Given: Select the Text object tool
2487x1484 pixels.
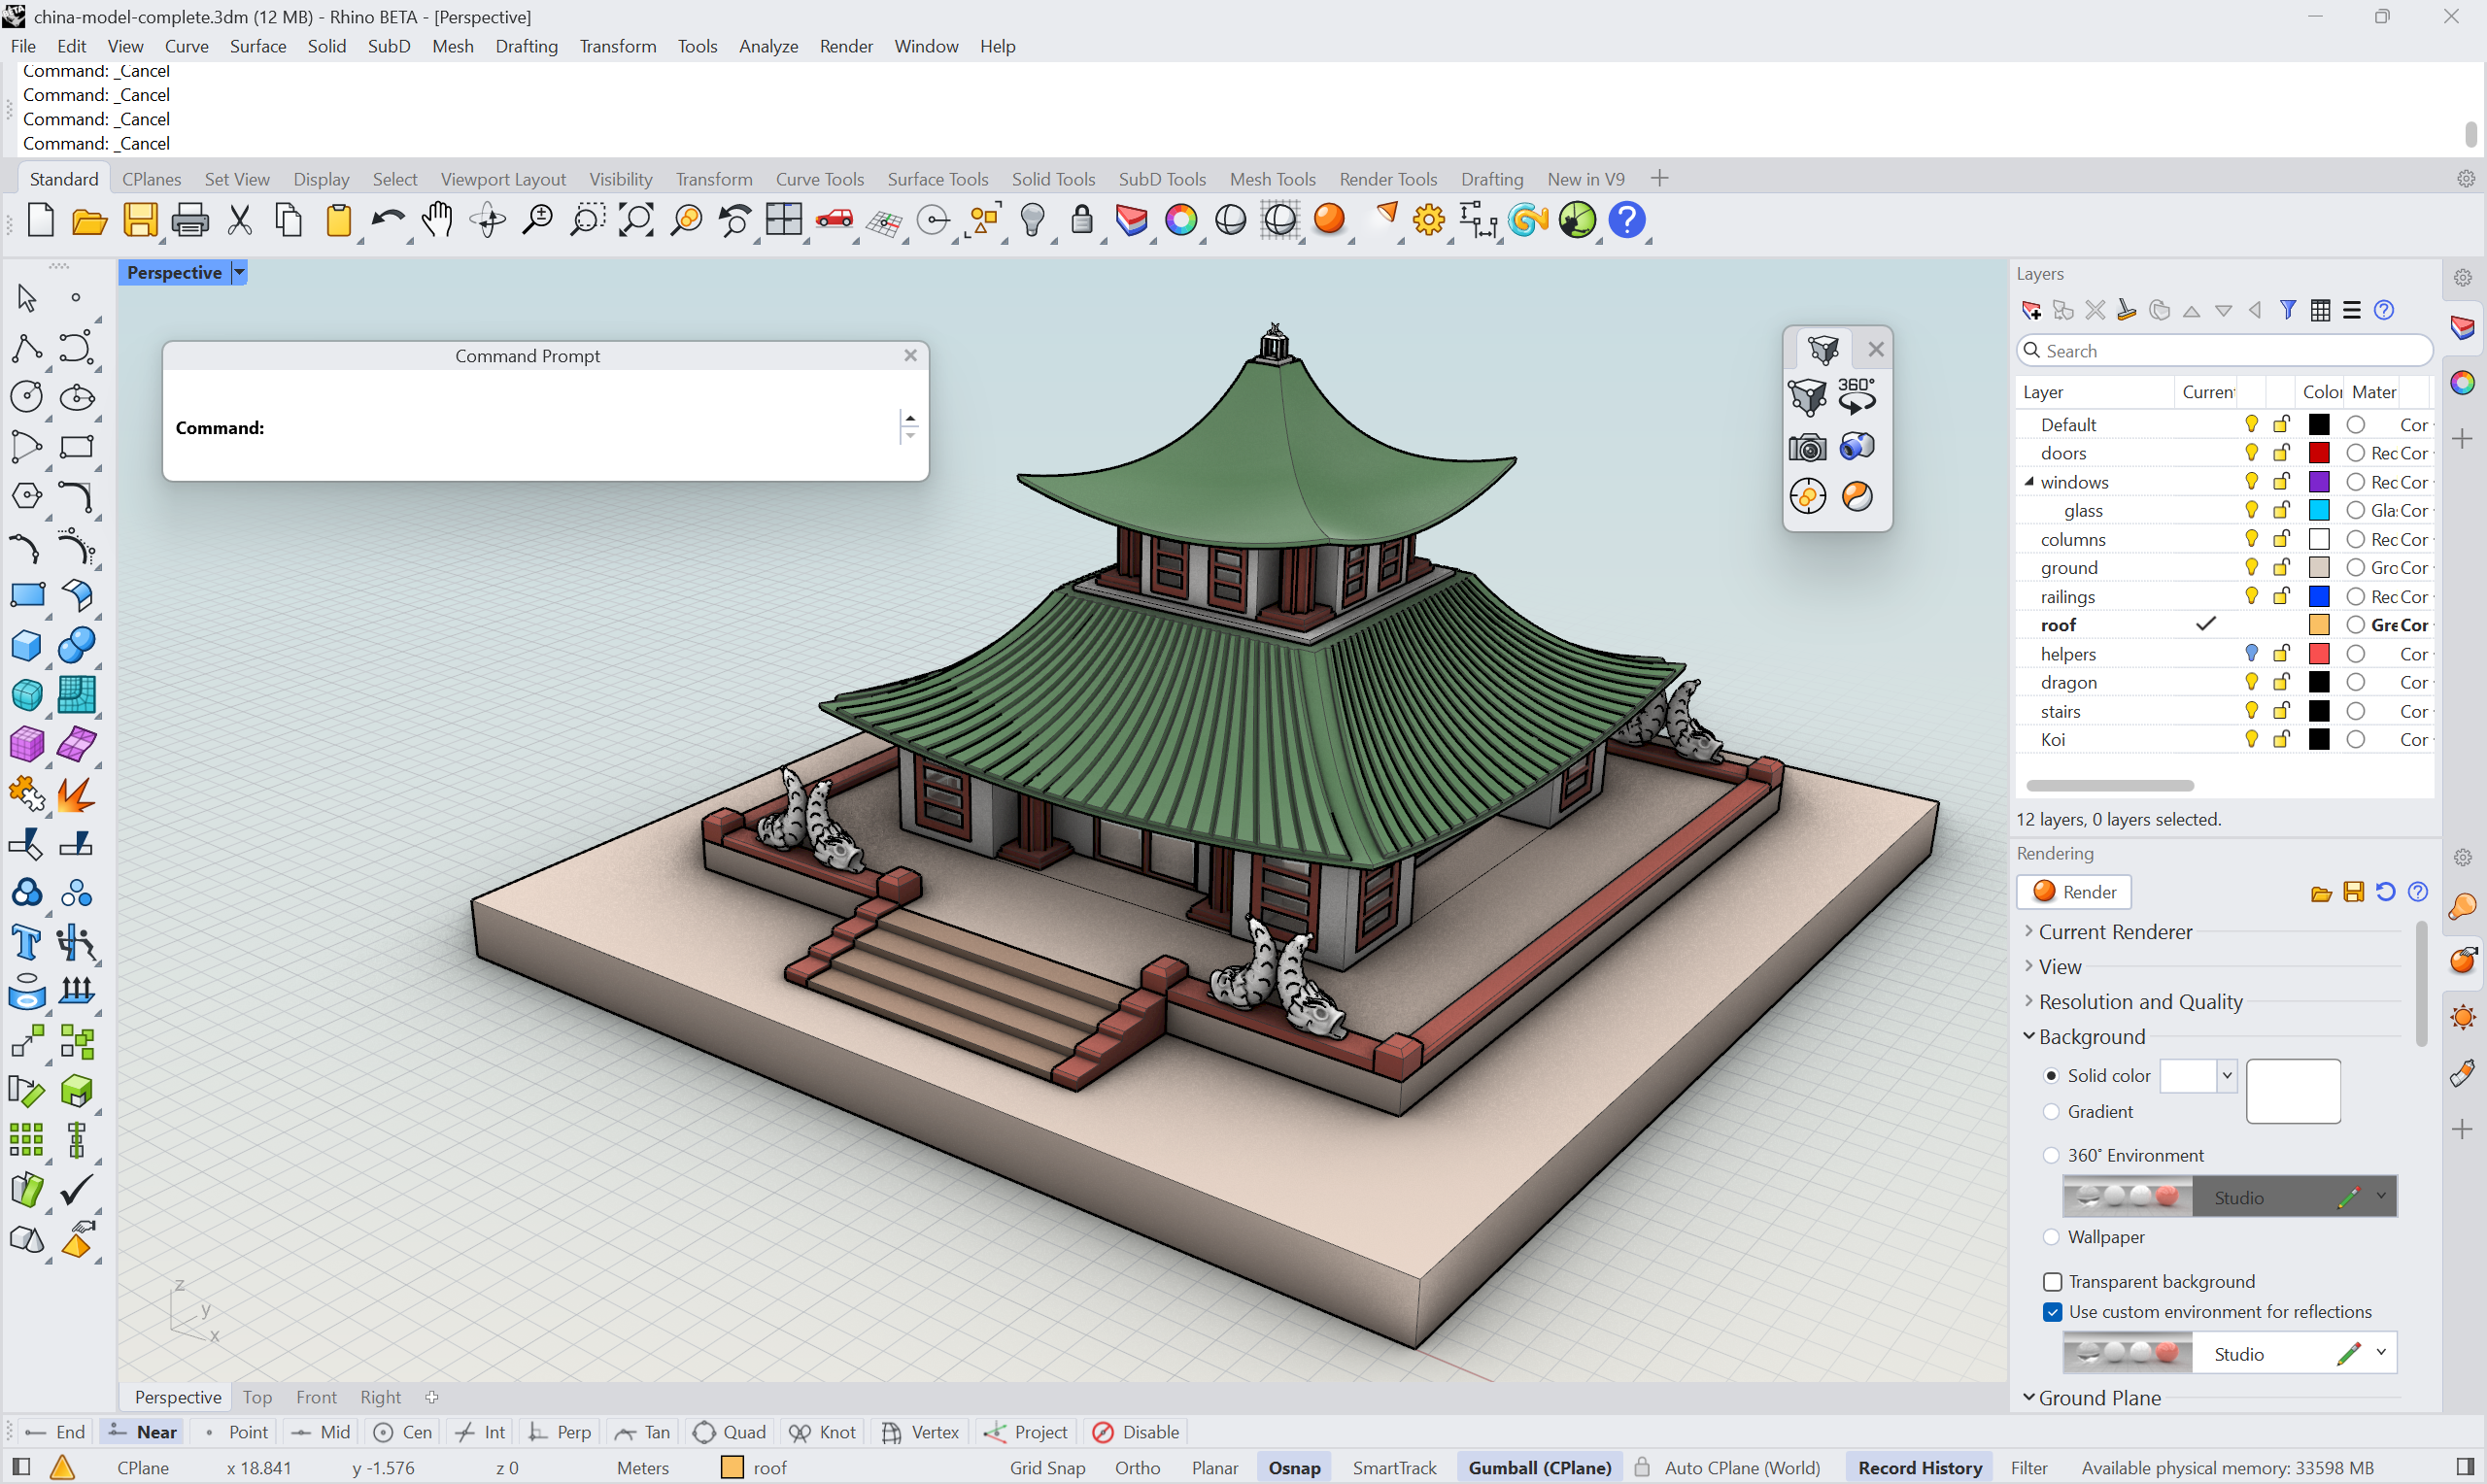Looking at the screenshot, I should [x=26, y=942].
